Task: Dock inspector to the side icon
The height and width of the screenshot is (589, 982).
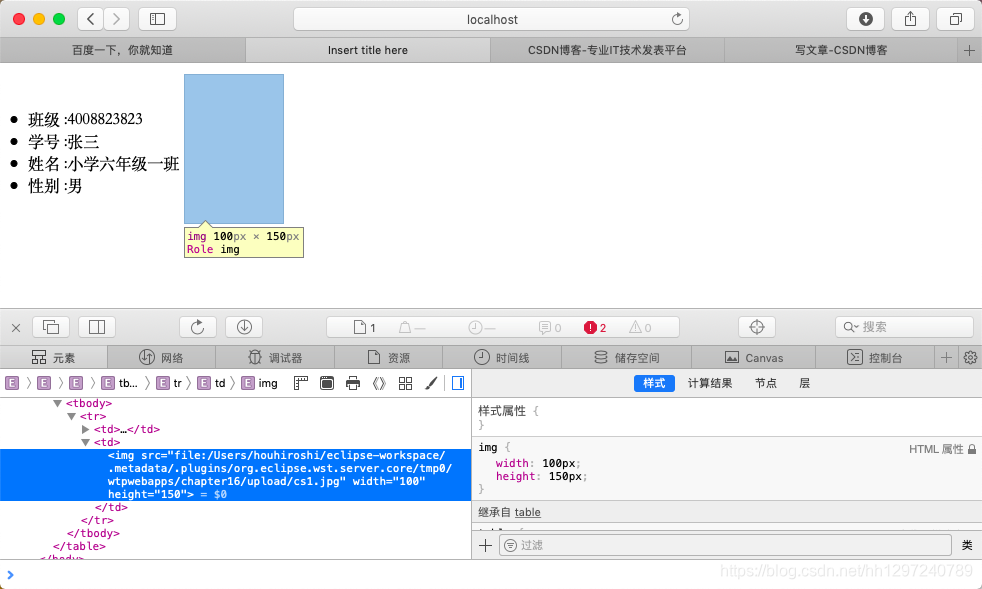Action: pyautogui.click(x=97, y=327)
